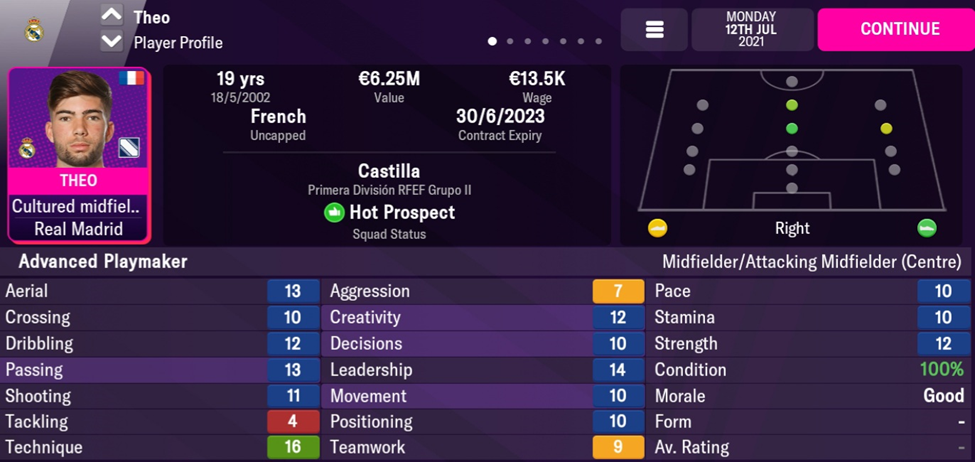Click the green Hot Prospect status icon
This screenshot has width=975, height=462.
[334, 213]
